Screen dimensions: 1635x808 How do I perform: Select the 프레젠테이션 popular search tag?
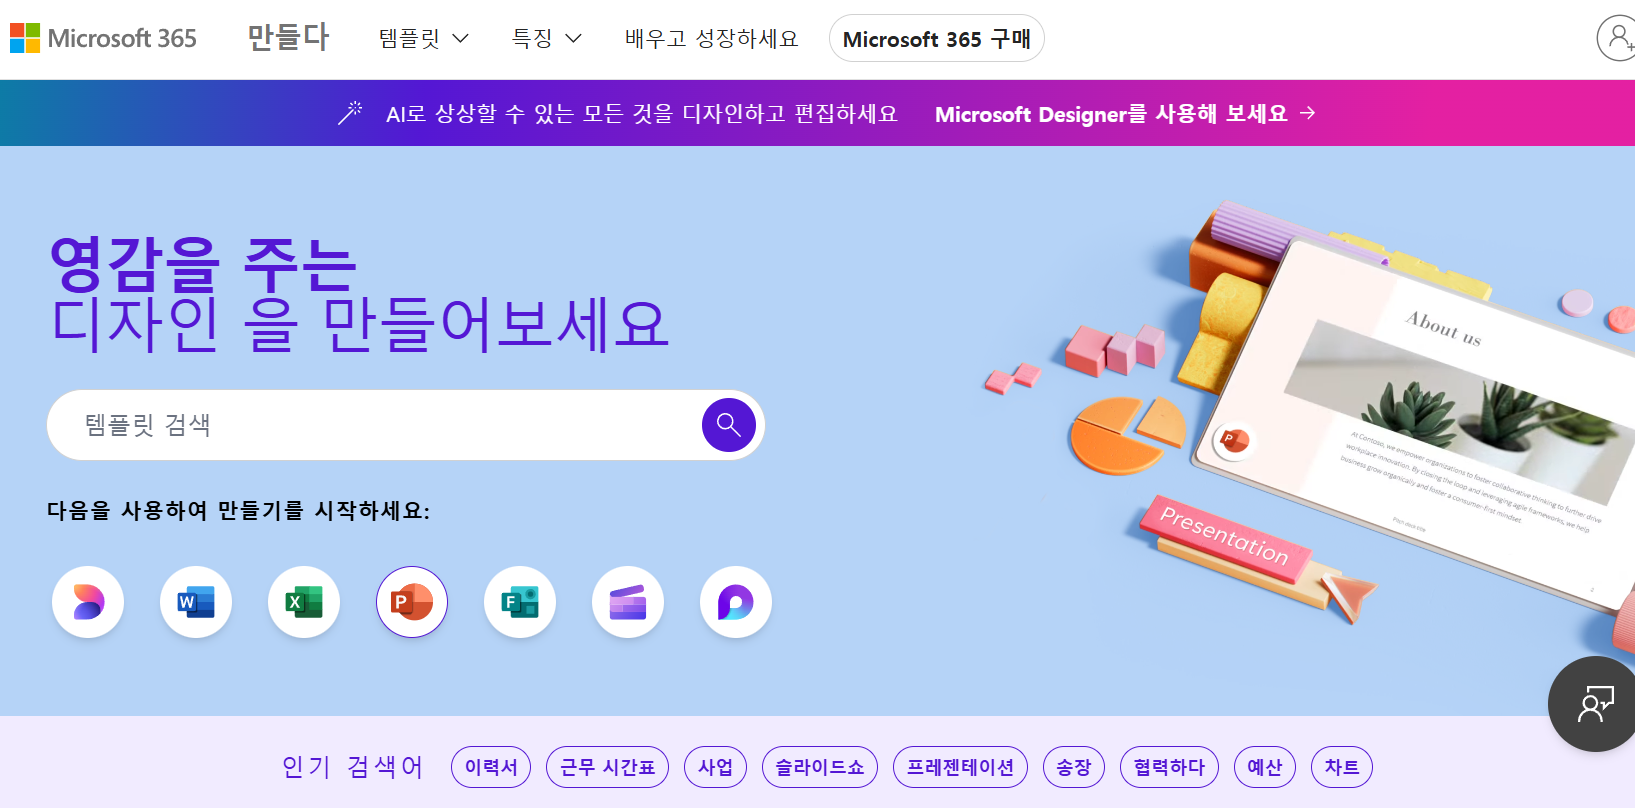(x=960, y=767)
